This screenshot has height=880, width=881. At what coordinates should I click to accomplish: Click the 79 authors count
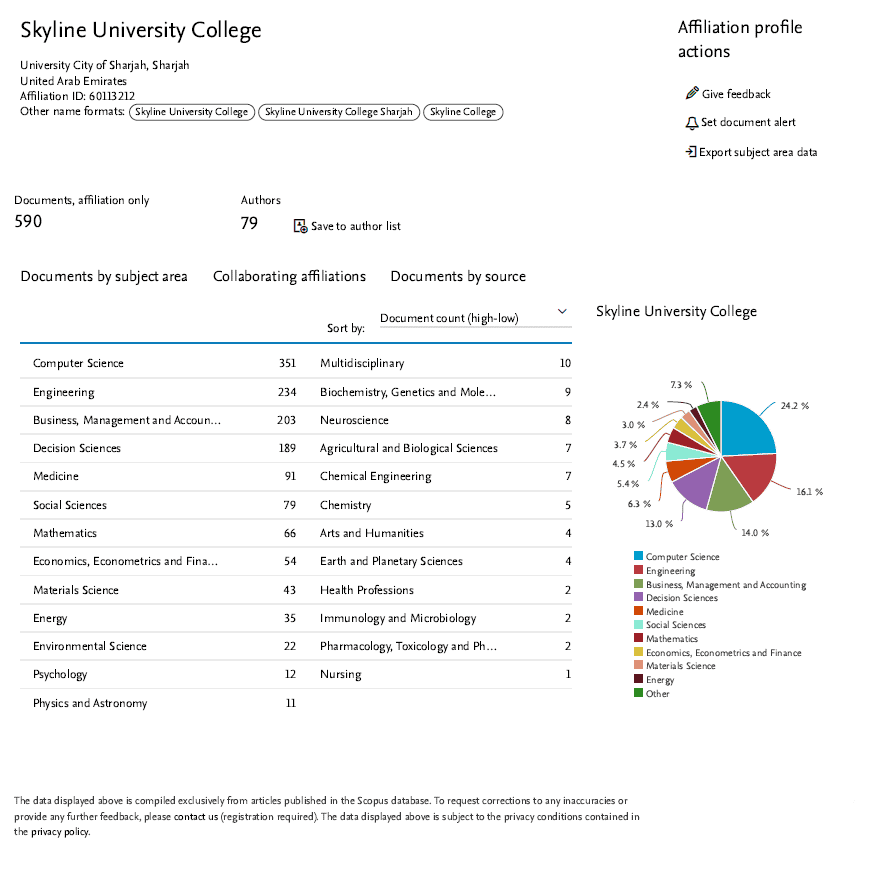pyautogui.click(x=249, y=223)
